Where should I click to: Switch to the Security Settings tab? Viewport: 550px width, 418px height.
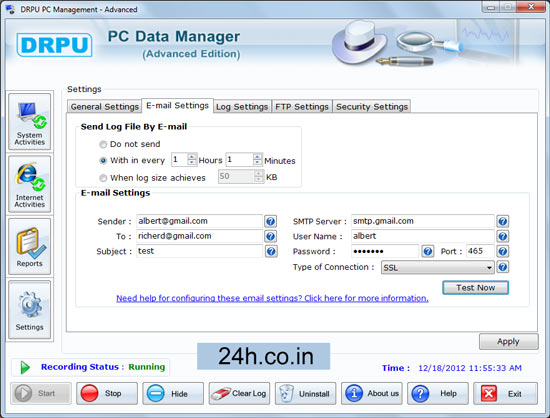(372, 107)
